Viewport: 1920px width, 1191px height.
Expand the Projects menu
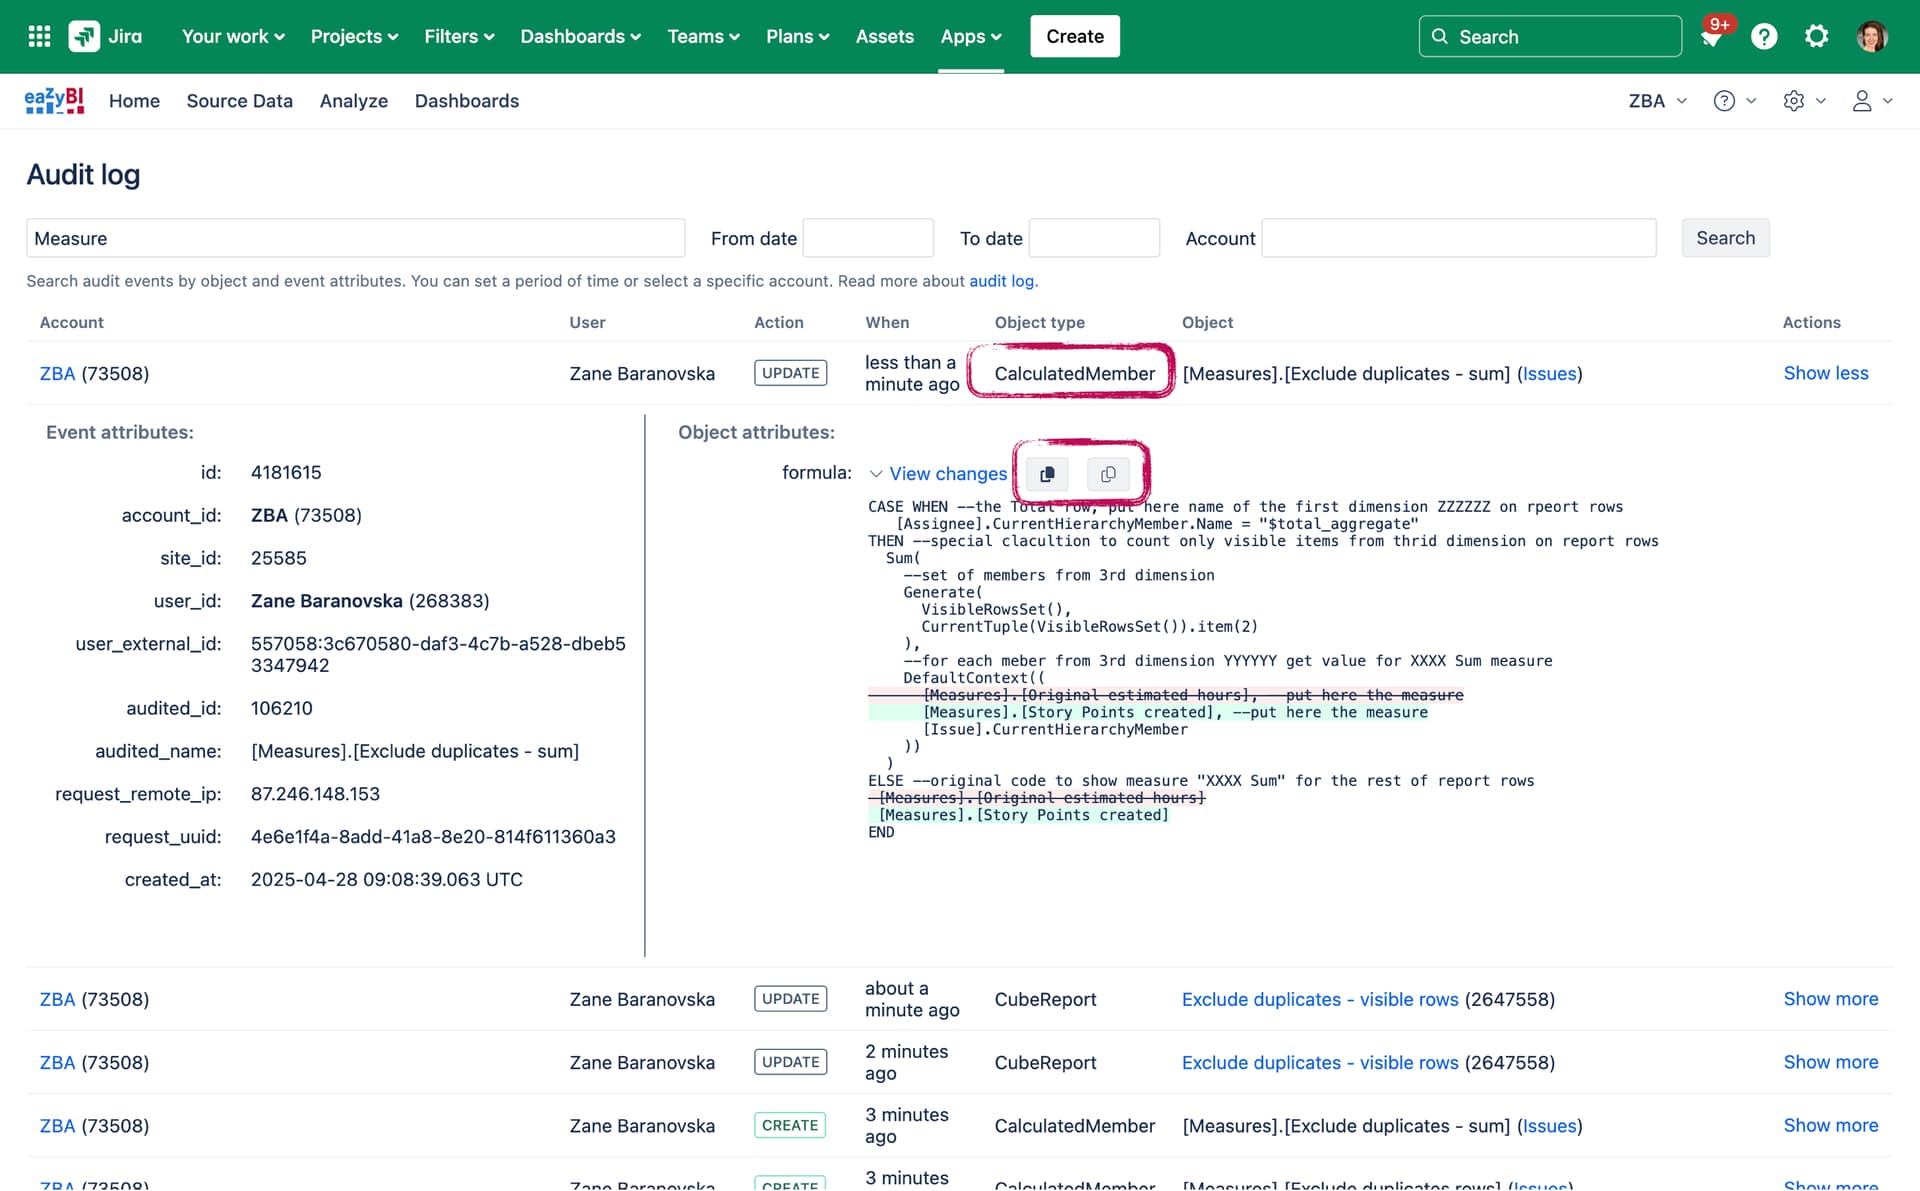(354, 37)
